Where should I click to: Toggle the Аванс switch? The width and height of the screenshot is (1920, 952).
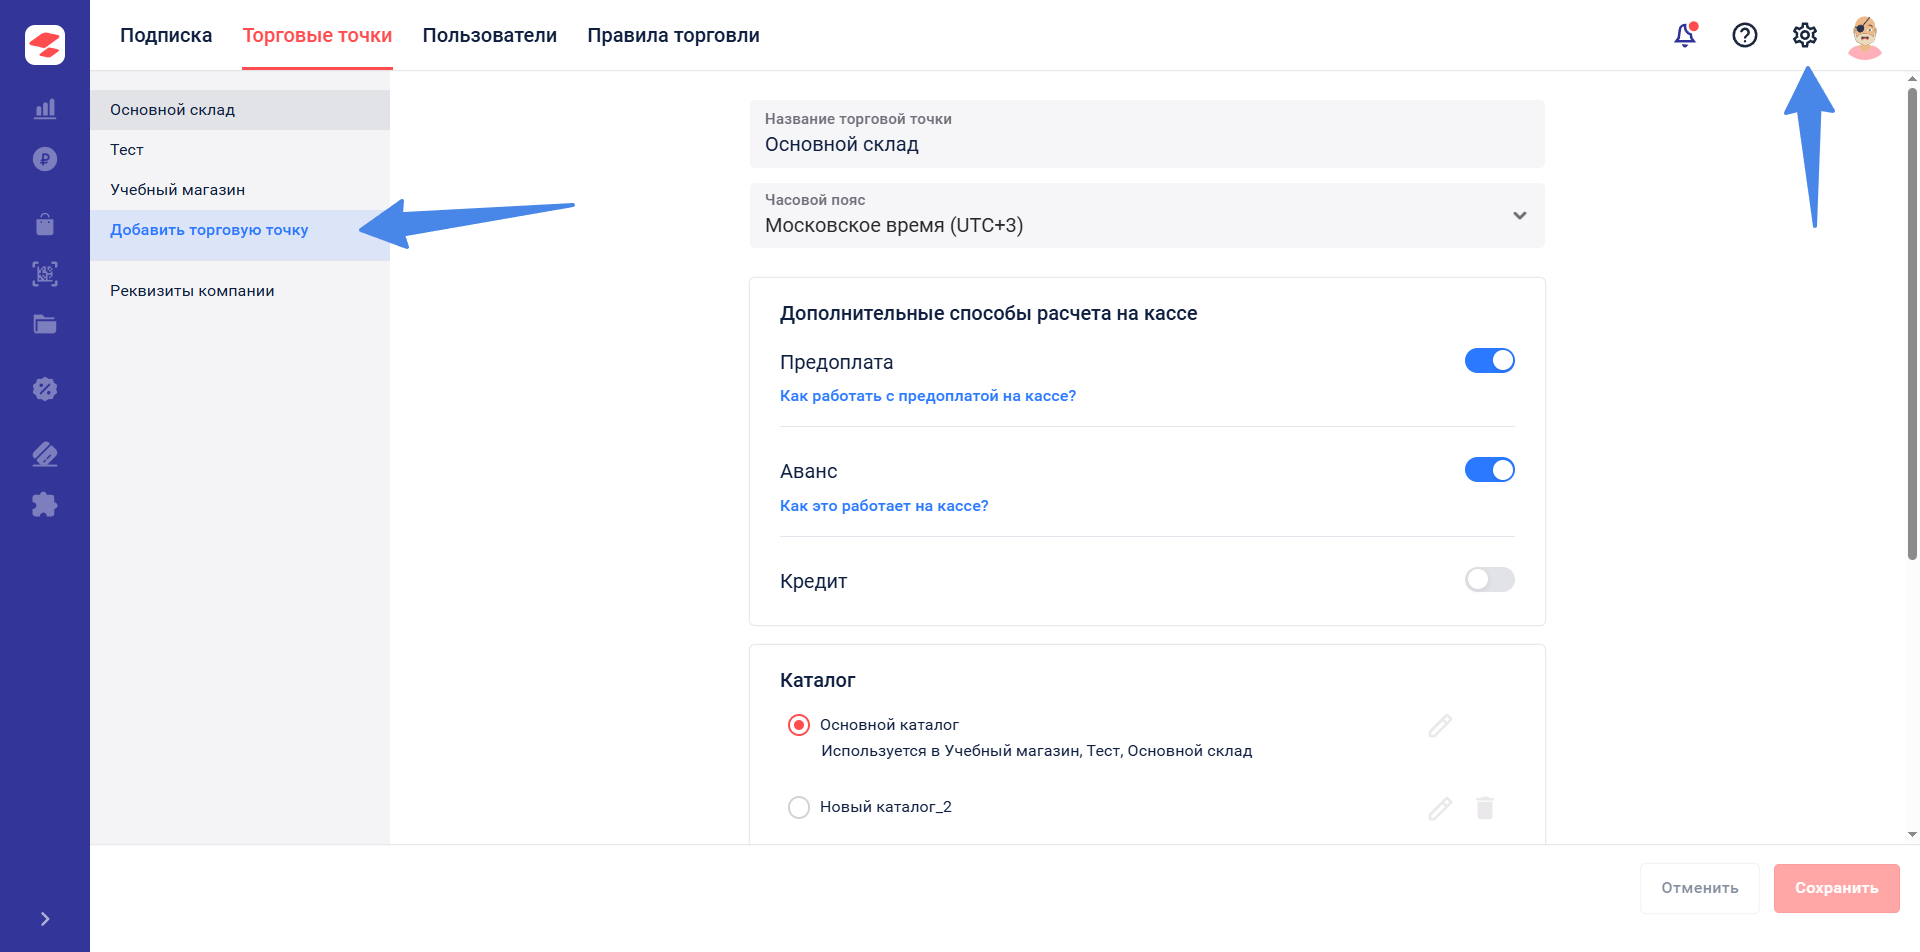point(1489,470)
